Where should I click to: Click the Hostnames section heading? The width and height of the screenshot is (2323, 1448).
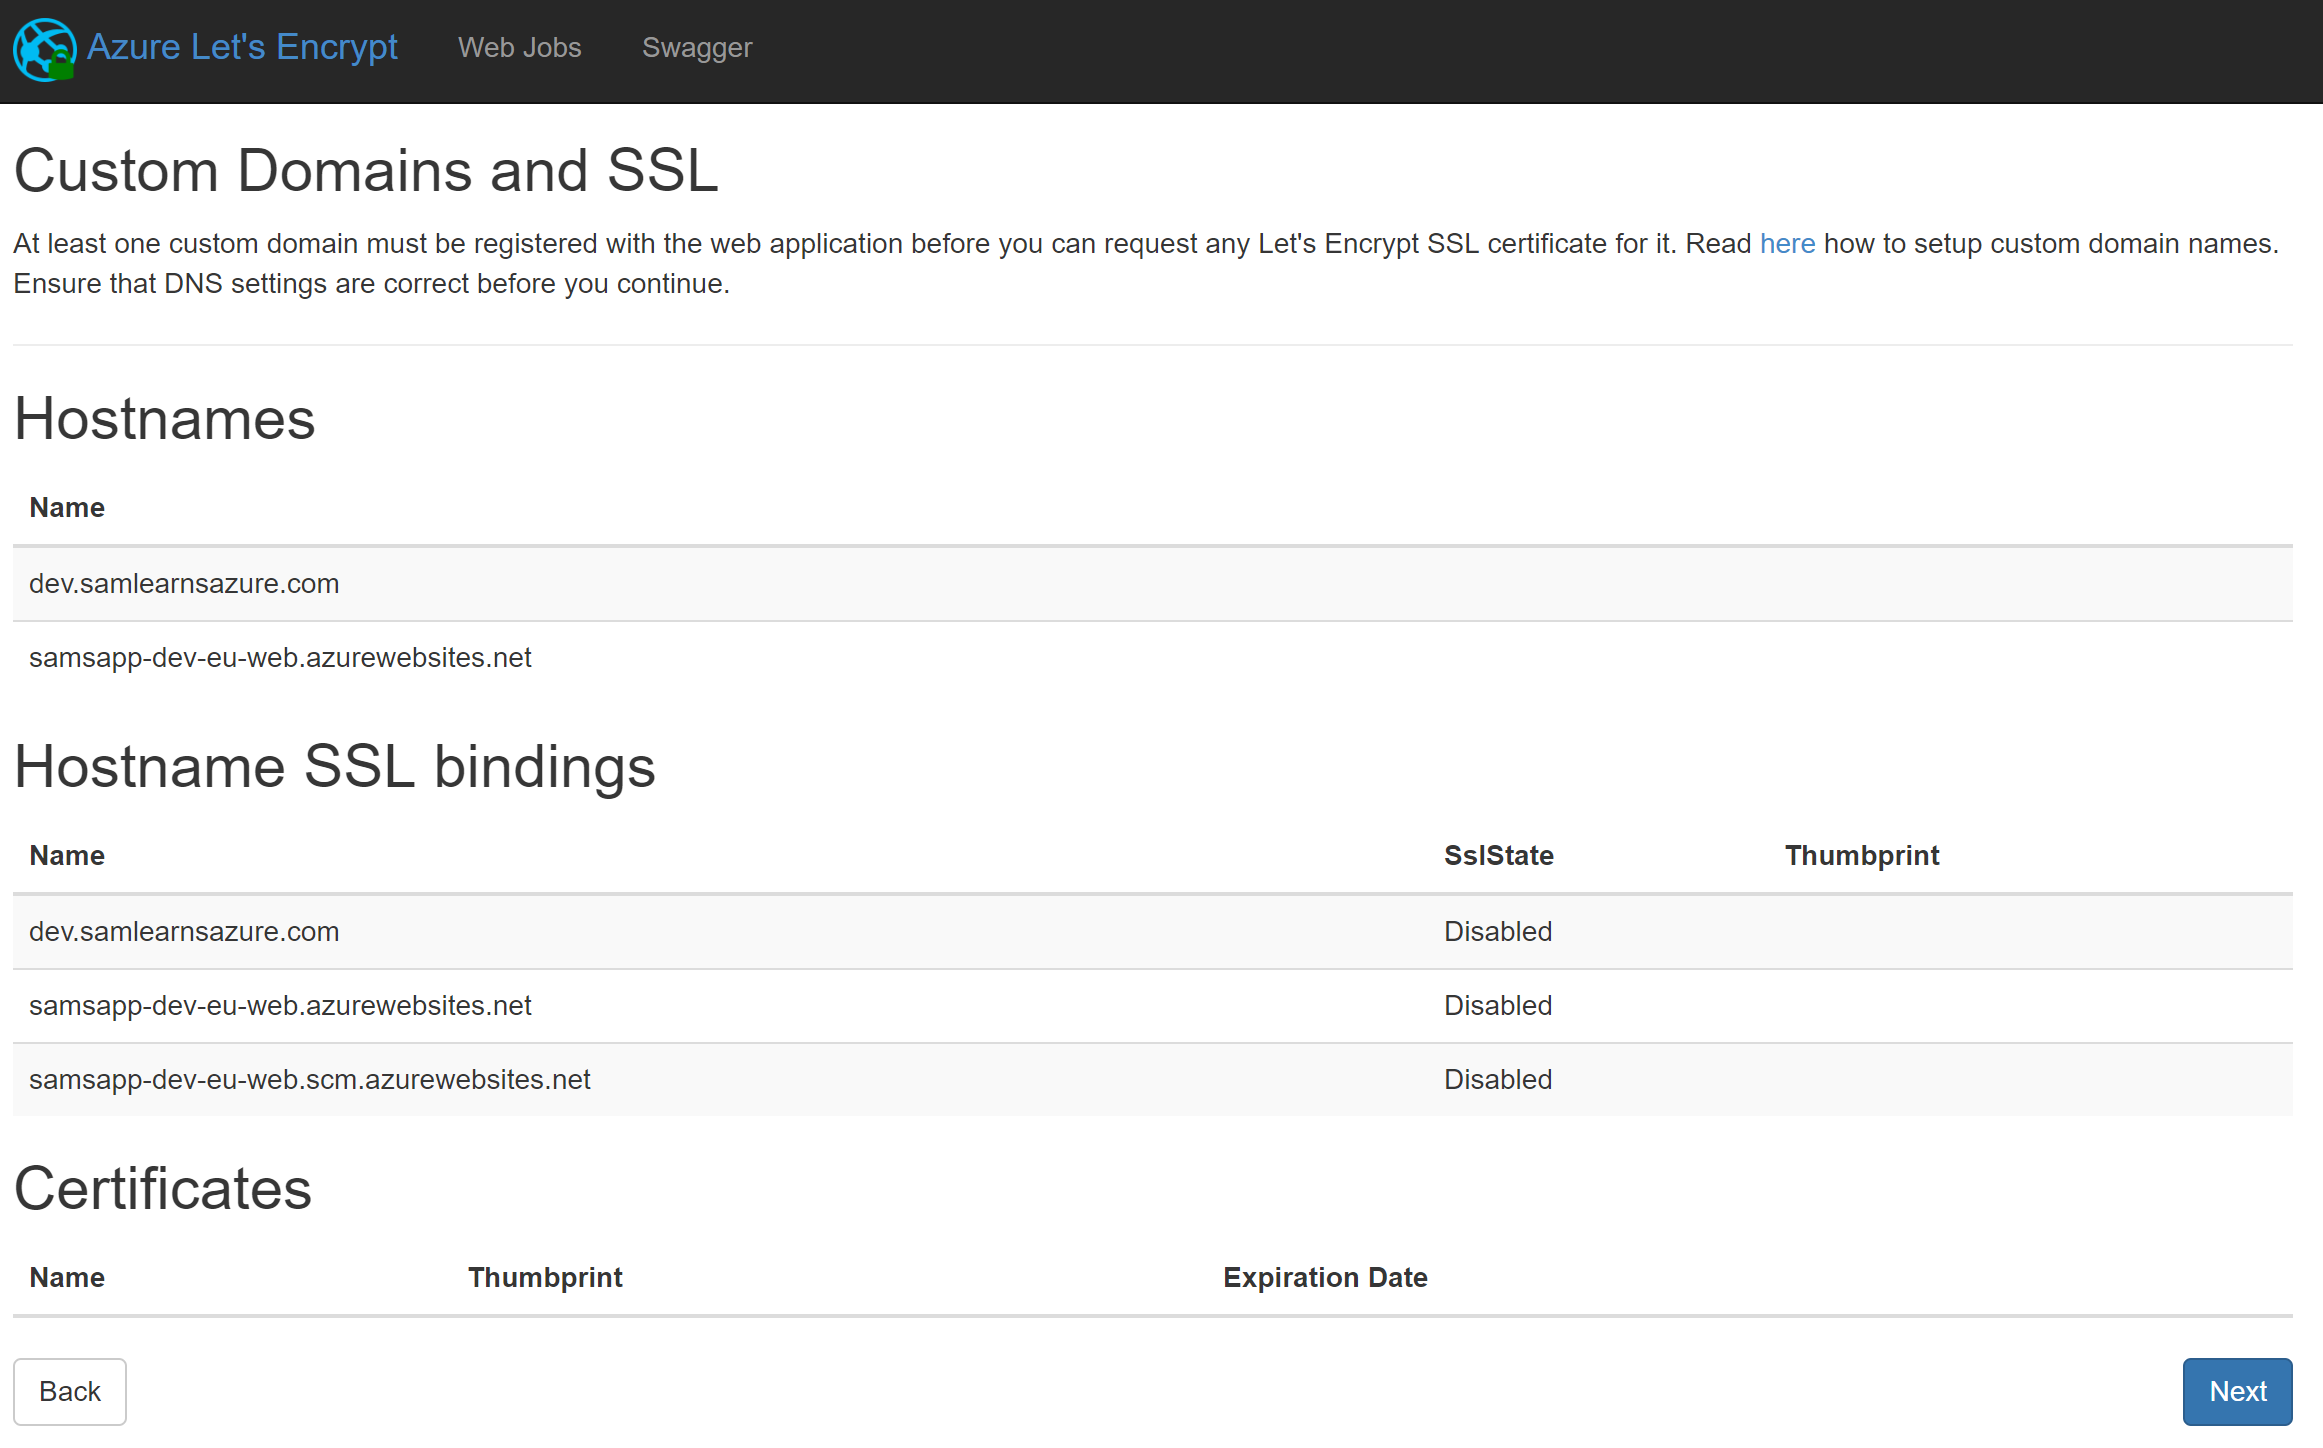[x=164, y=418]
